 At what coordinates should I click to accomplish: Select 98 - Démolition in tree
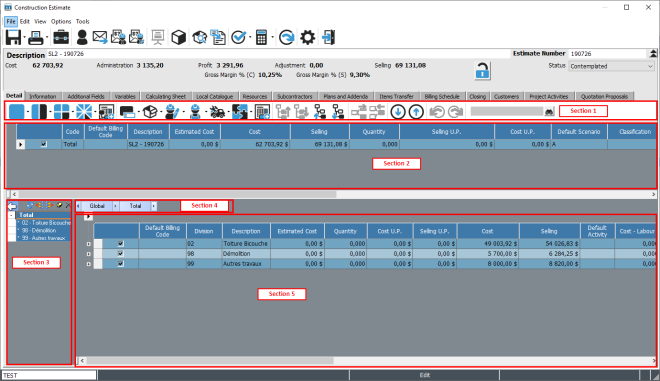(39, 230)
